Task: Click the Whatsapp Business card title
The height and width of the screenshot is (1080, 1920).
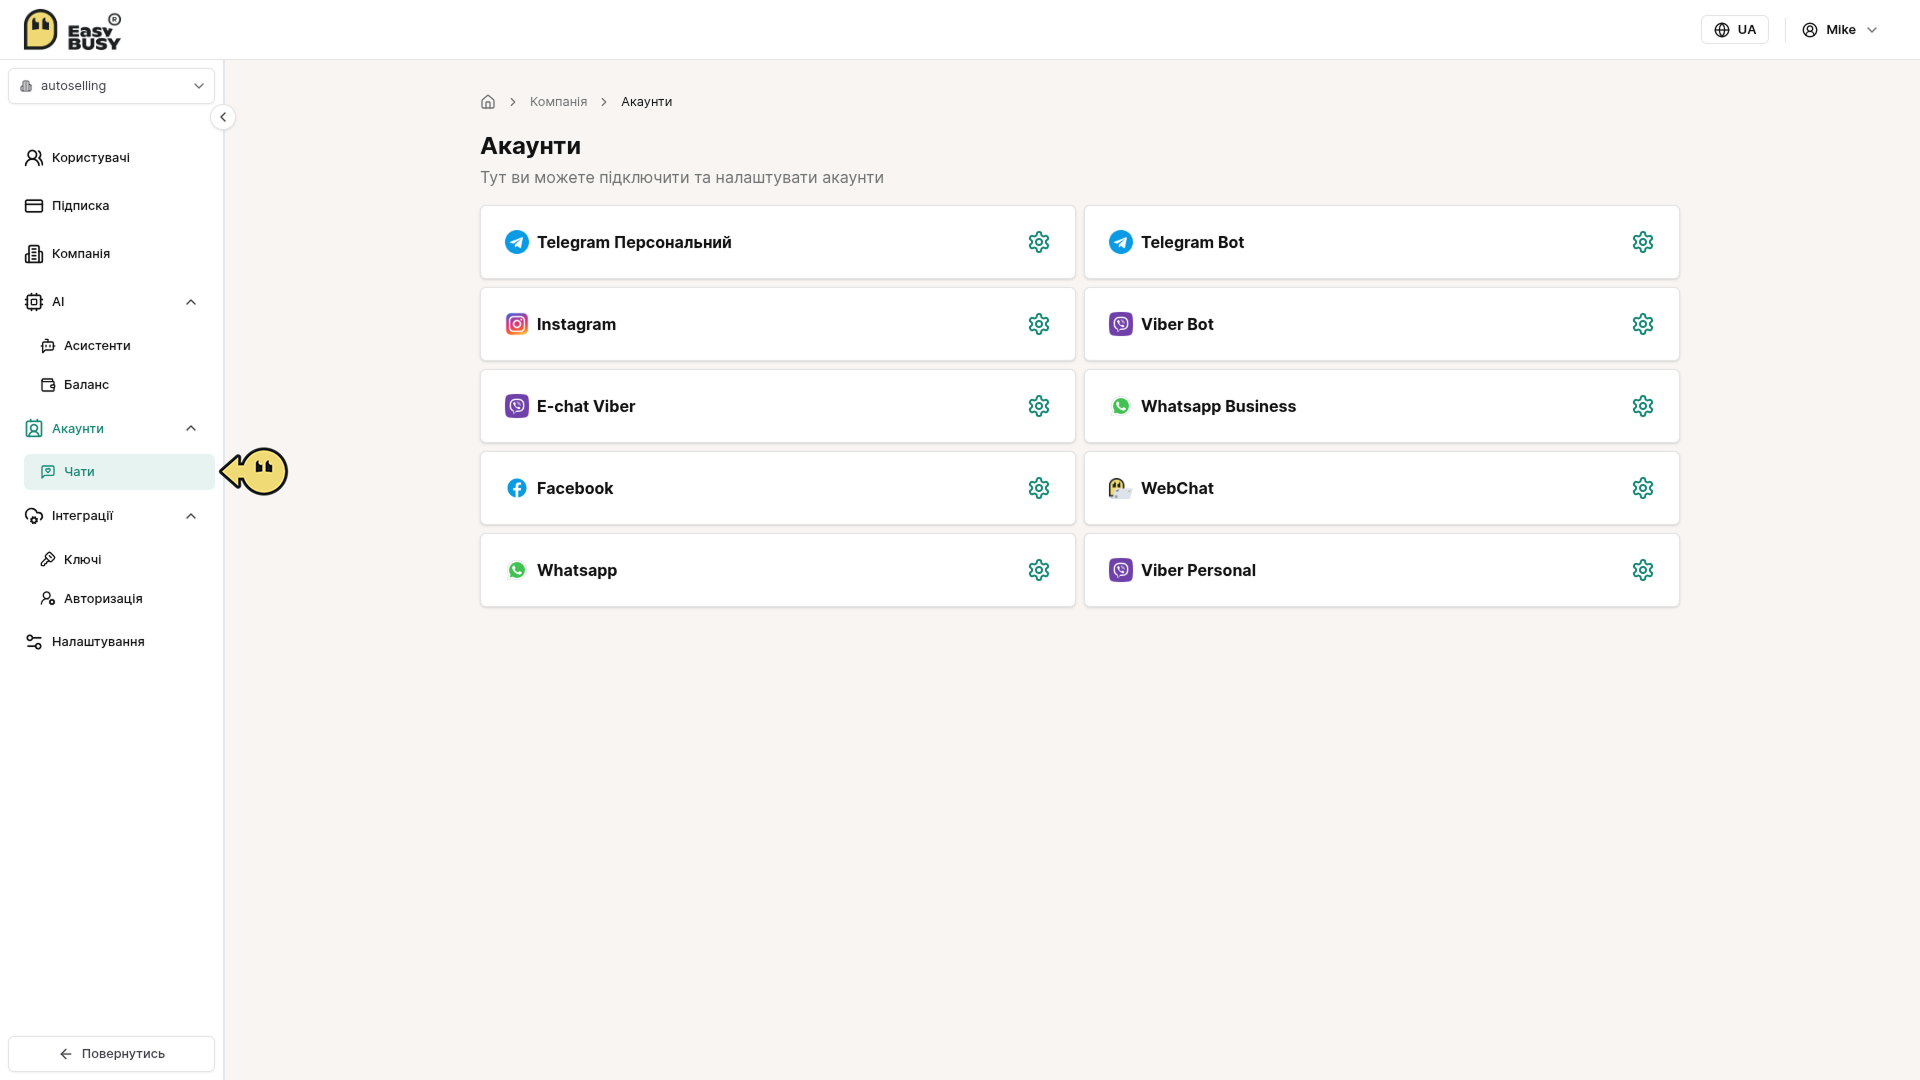Action: (1218, 406)
